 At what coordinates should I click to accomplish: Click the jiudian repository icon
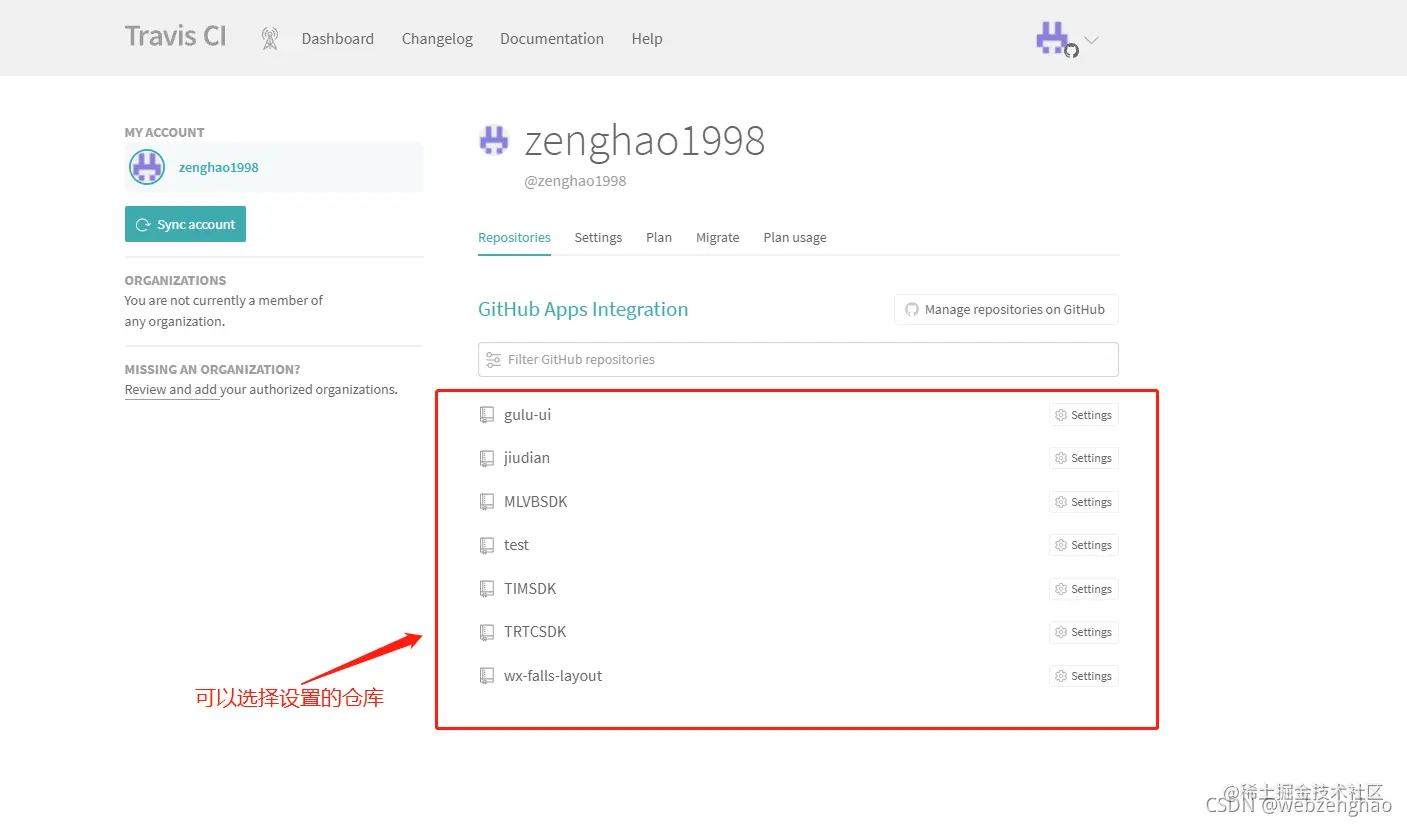pyautogui.click(x=487, y=458)
